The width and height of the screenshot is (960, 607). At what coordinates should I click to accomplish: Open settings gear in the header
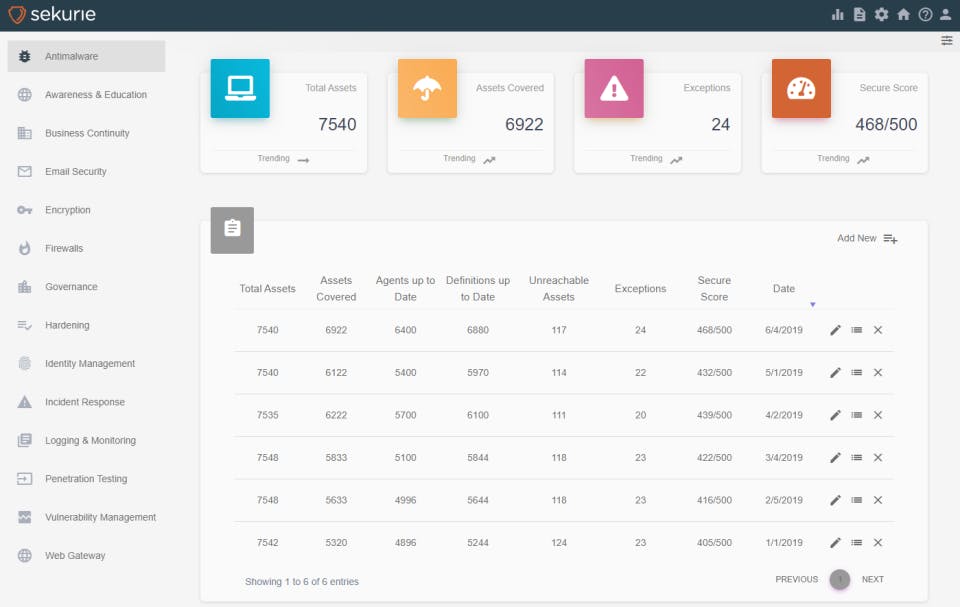[881, 15]
